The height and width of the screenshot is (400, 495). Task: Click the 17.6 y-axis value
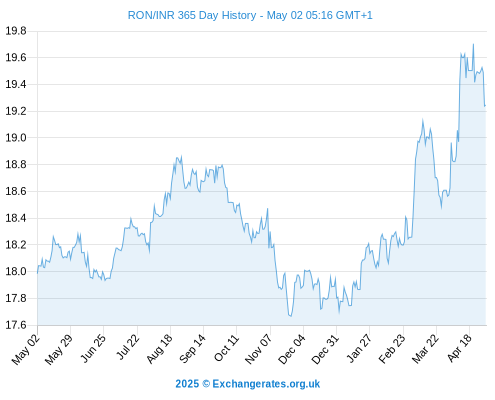[16, 325]
